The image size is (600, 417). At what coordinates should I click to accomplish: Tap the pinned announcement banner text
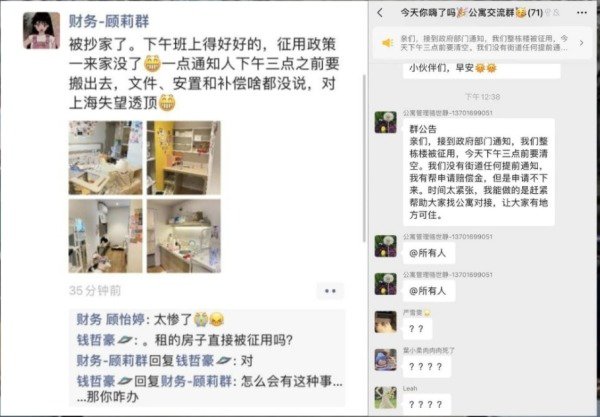pos(484,43)
